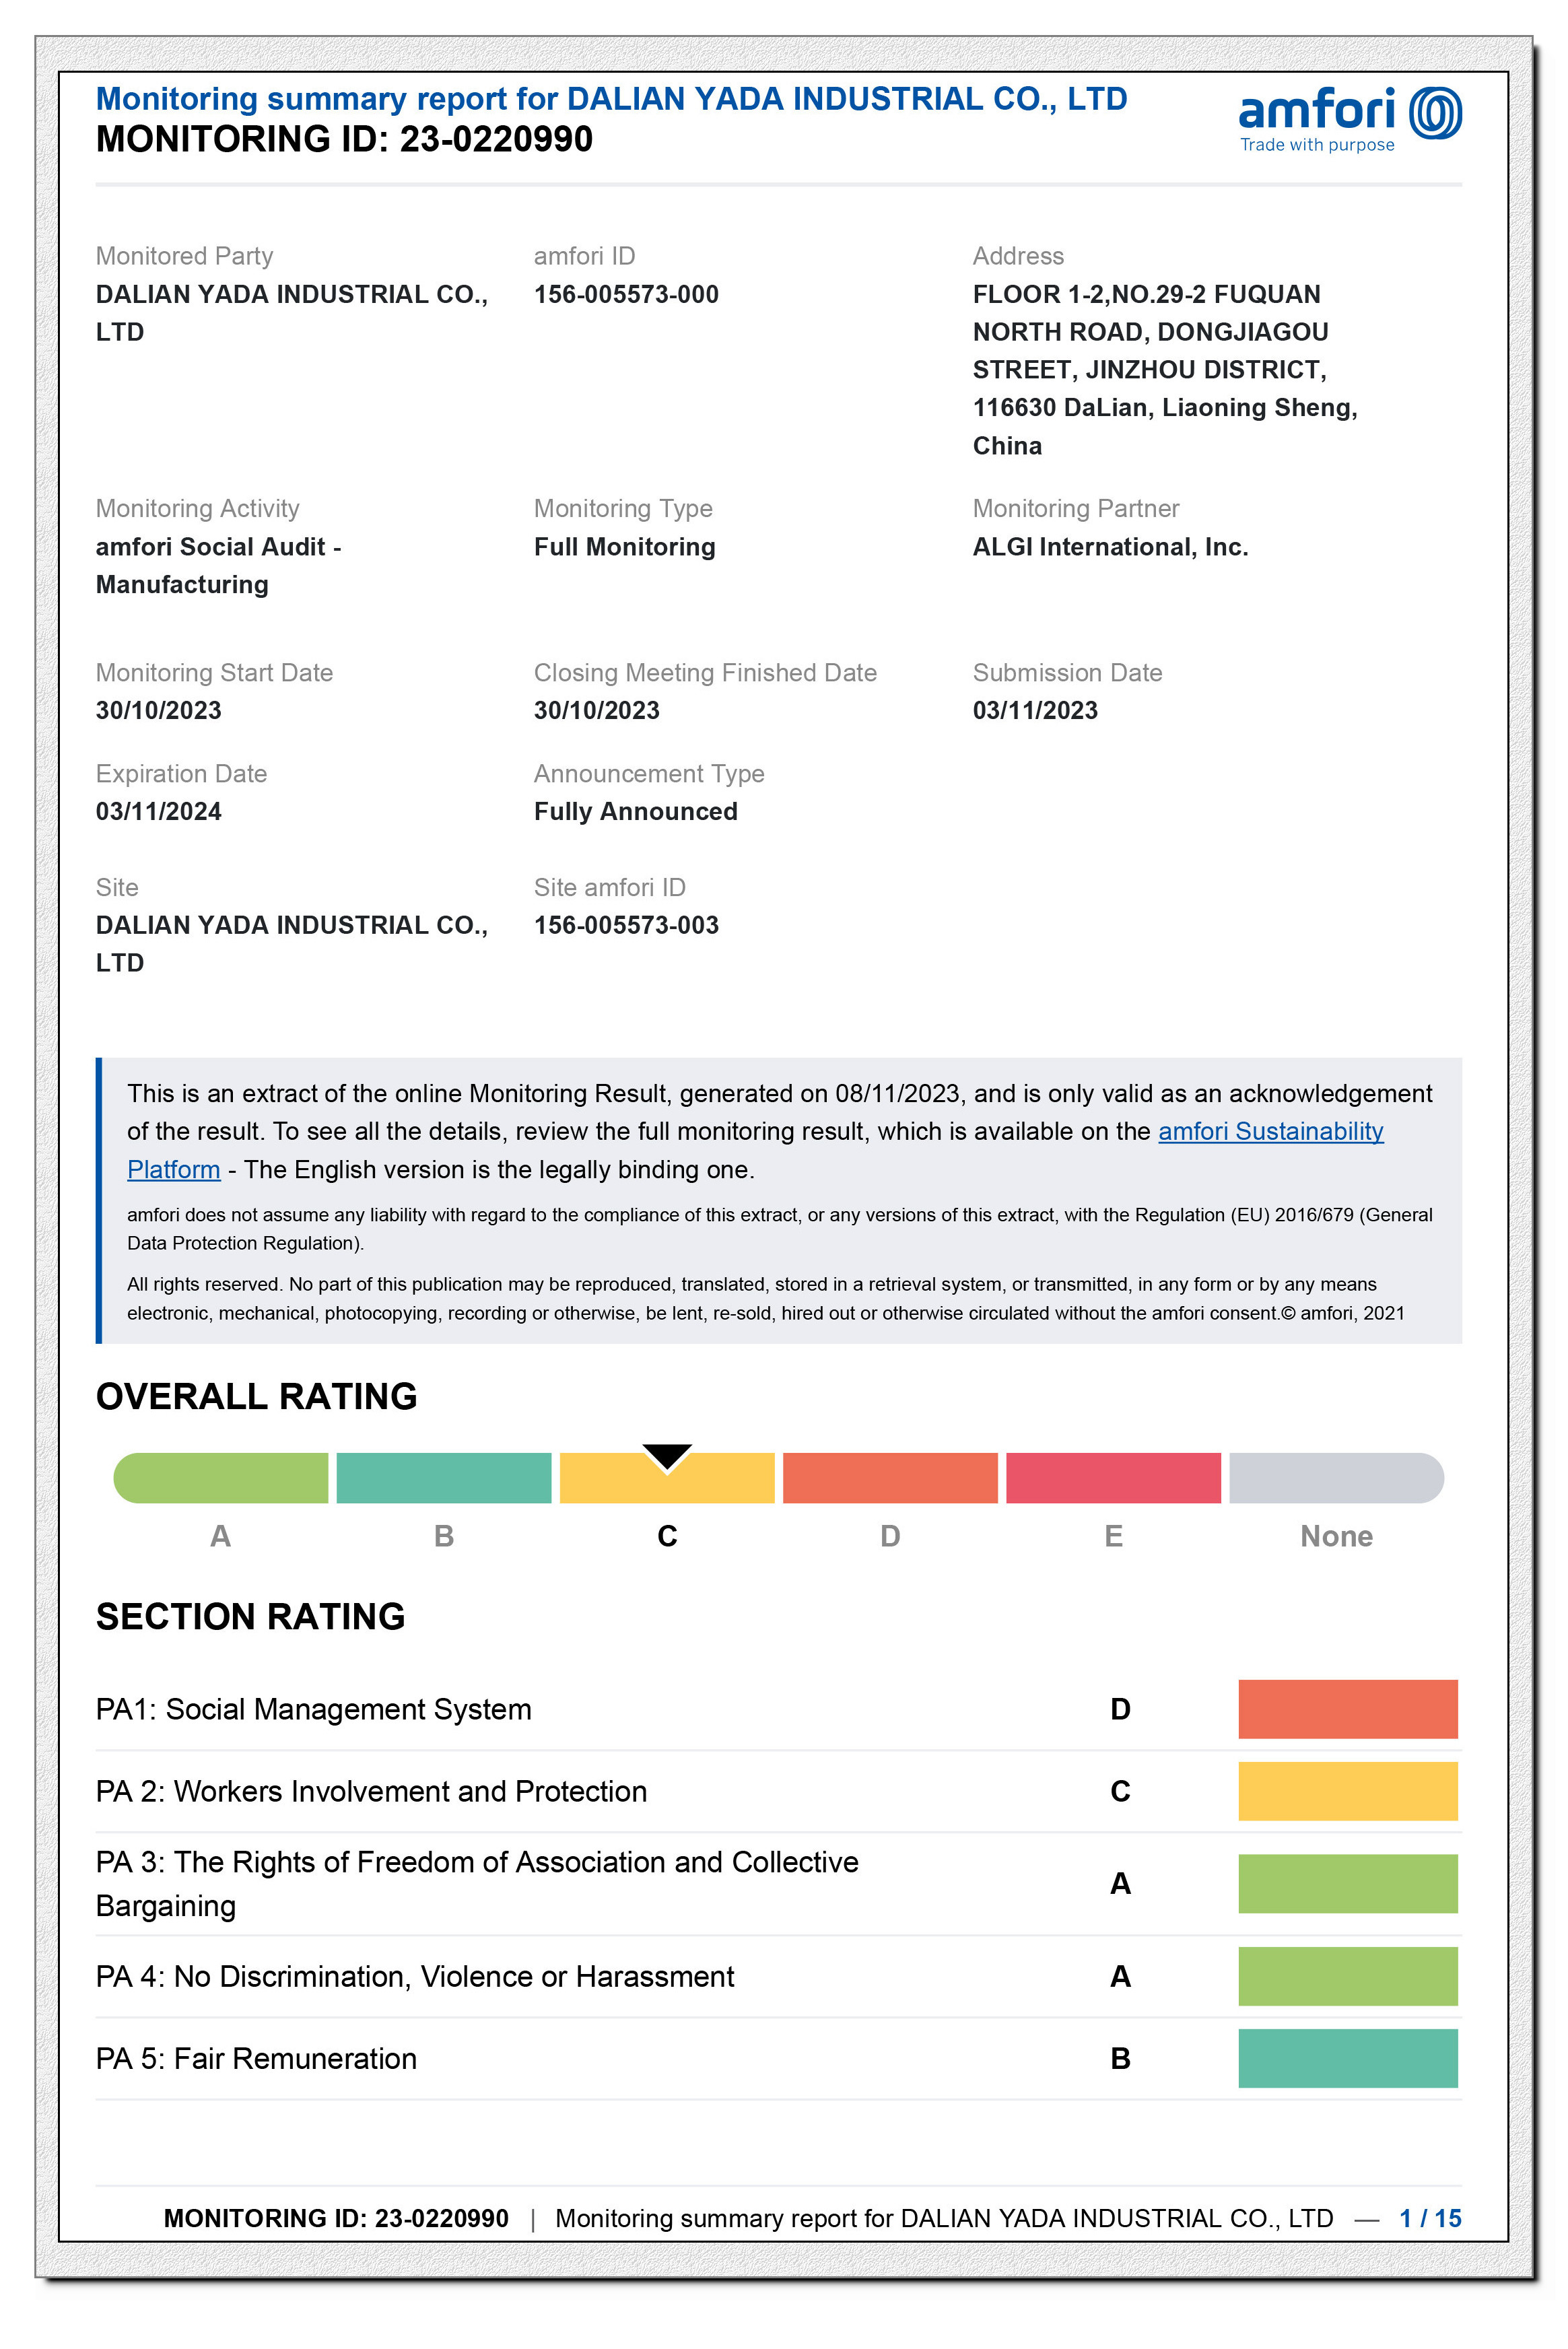
Task: Click the Monitored Party name 'DALIAN YADA INDUSTRIAL CO., LTD'
Action: (291, 313)
